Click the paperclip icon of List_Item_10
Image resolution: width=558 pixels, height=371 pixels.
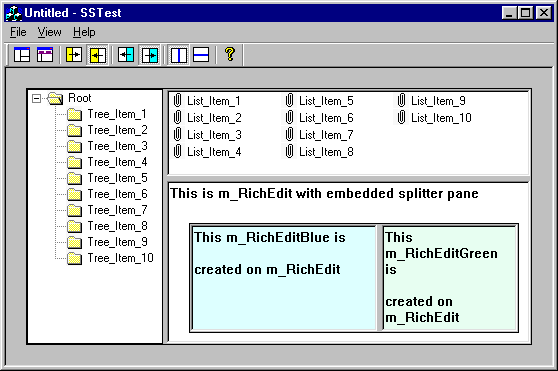click(x=401, y=118)
